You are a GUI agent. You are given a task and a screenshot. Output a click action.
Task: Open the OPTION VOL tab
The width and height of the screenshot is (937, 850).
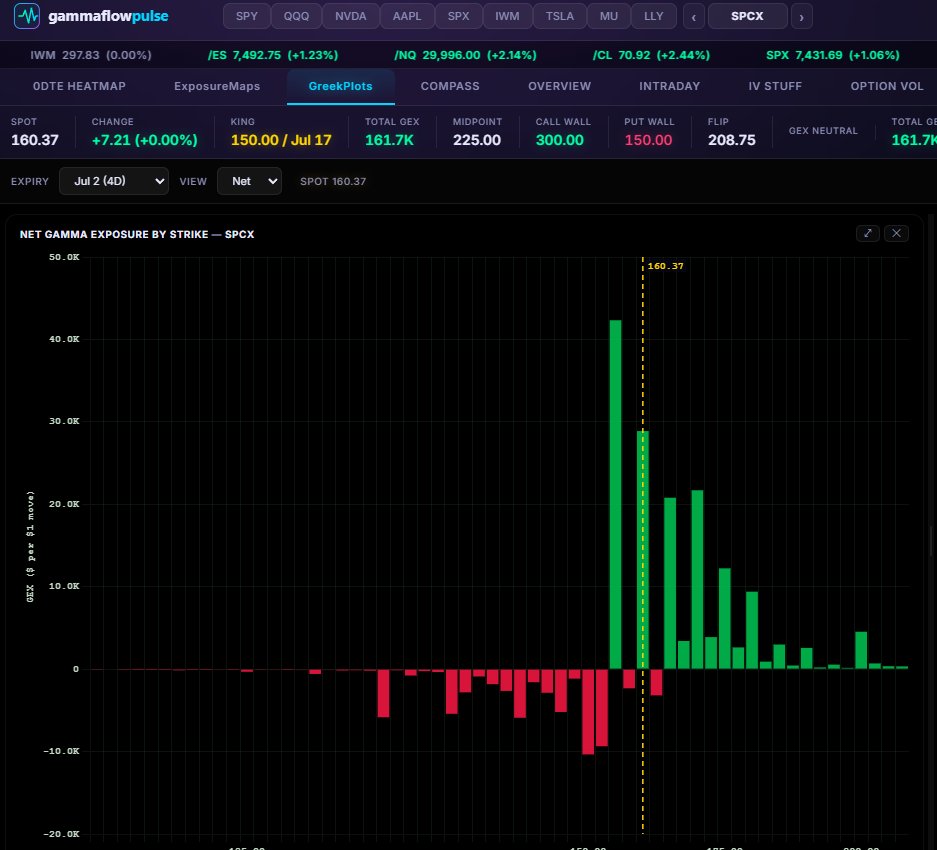(x=887, y=86)
